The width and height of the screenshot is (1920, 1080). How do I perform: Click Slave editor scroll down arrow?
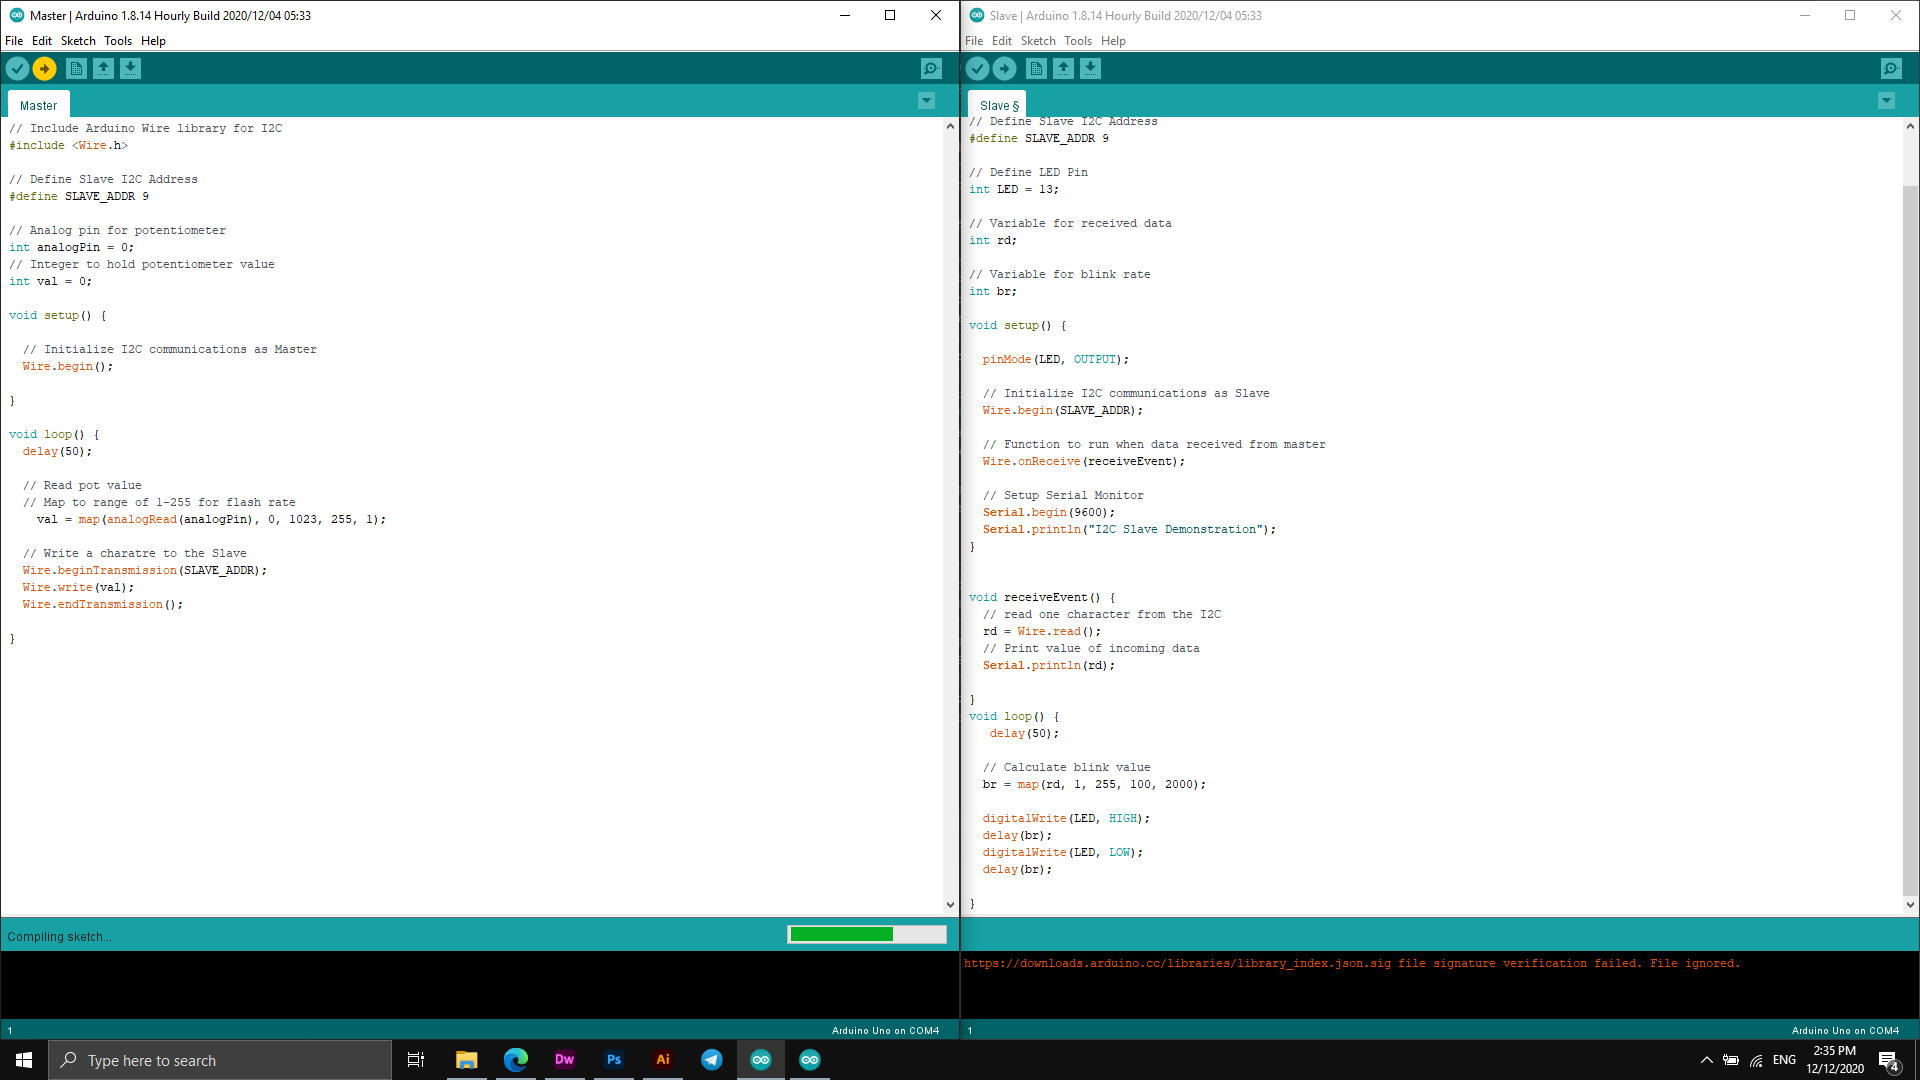(x=1910, y=905)
